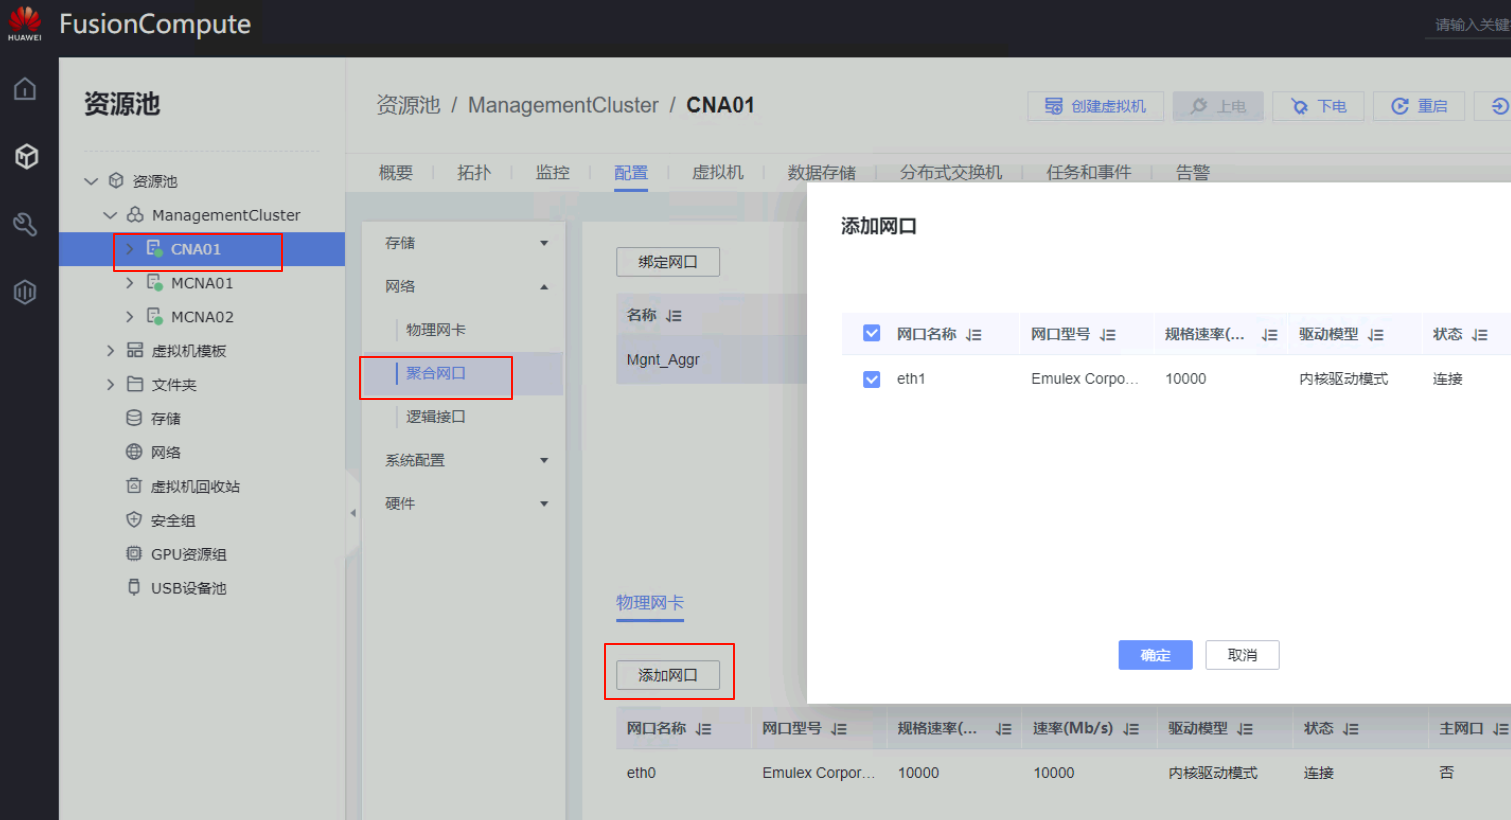Open the 监控 tab

(x=552, y=172)
